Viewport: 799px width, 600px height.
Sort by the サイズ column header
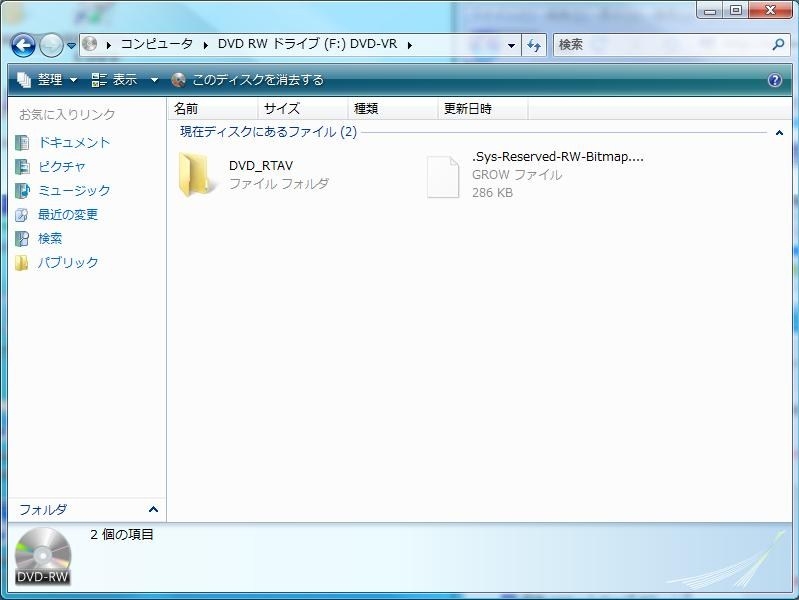[303, 109]
